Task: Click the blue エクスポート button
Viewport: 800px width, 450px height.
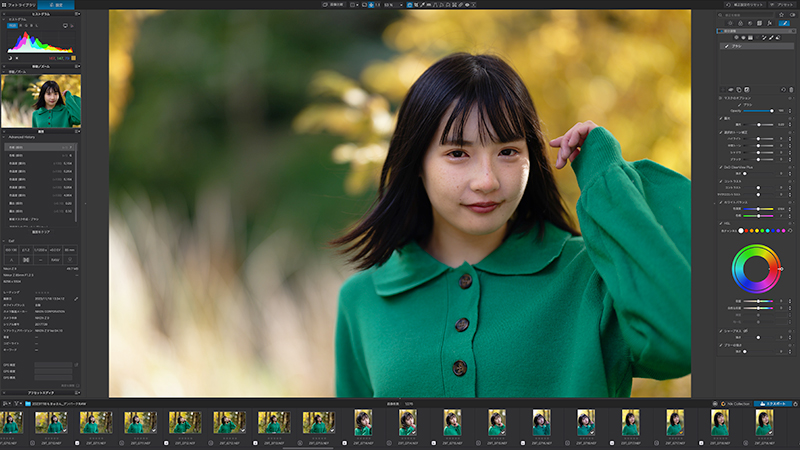Action: [773, 404]
